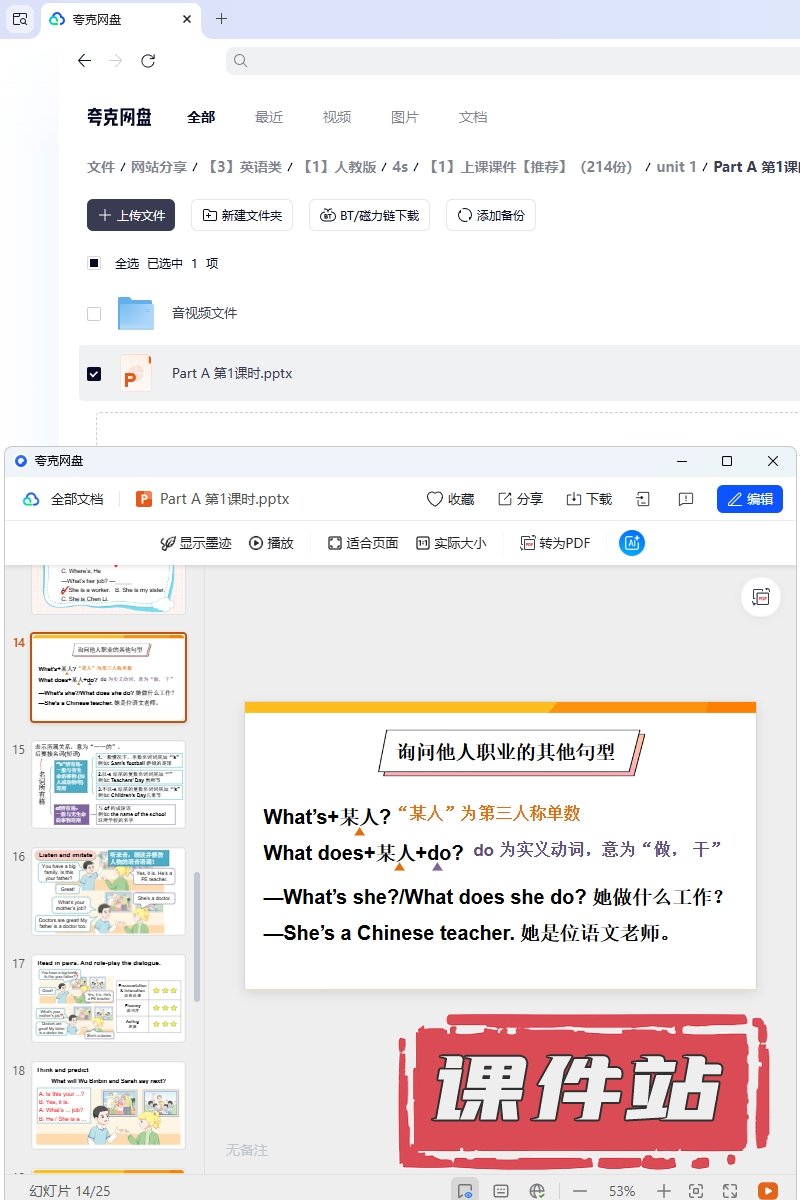
Task: Switch to the 视频 tab
Action: coord(337,117)
